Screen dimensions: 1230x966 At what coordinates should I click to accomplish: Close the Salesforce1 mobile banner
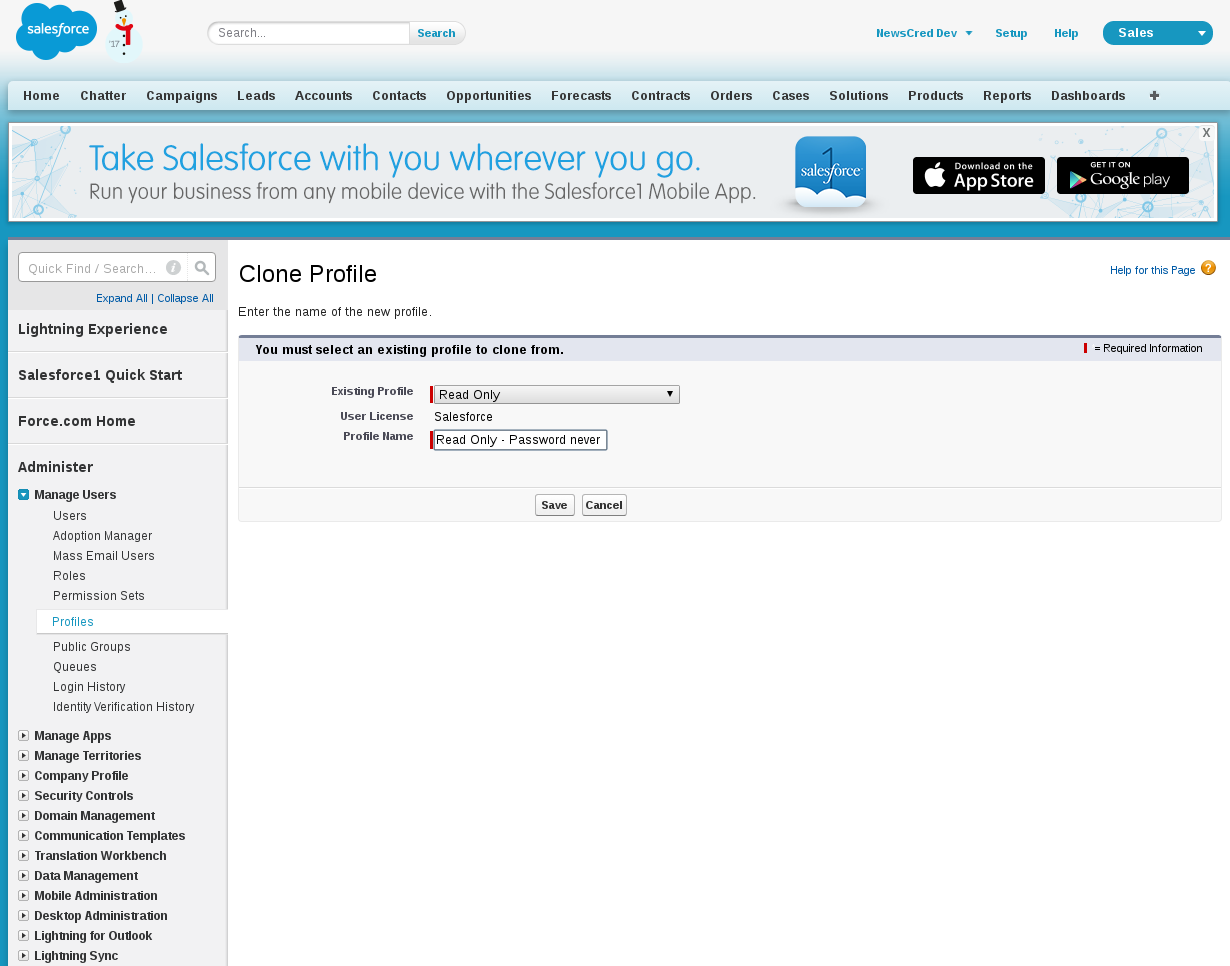[1206, 132]
